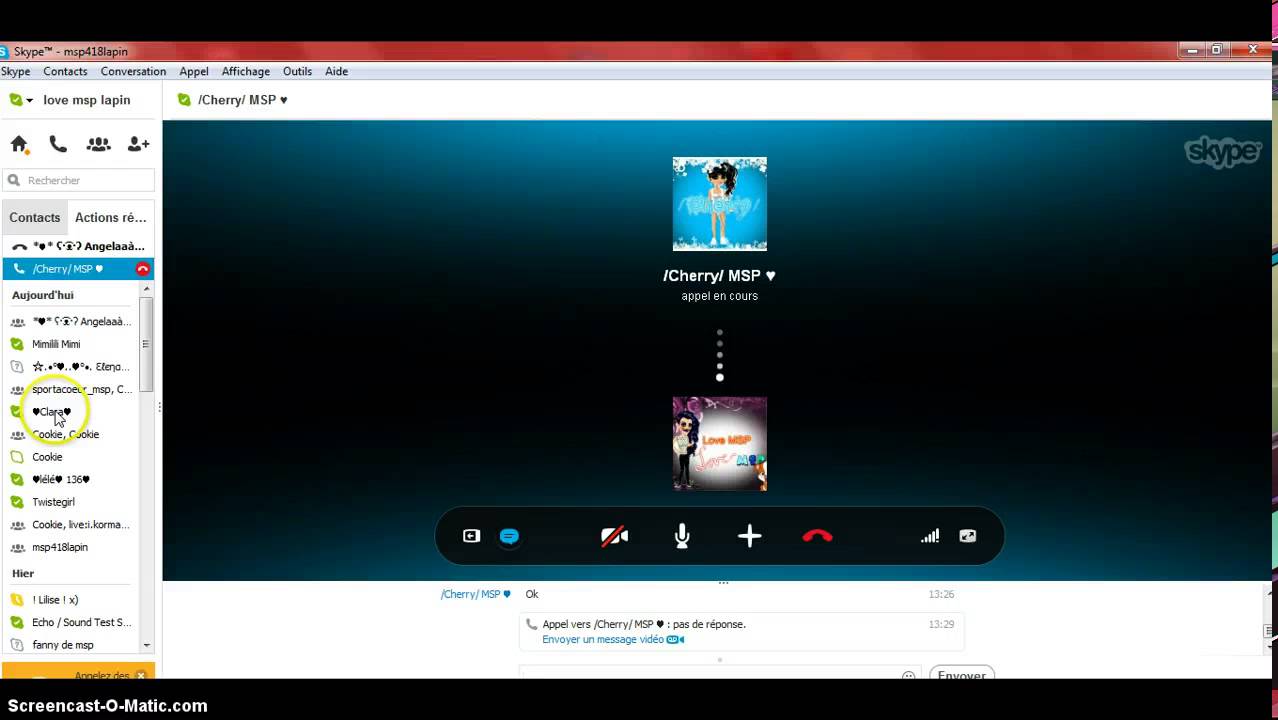This screenshot has height=720, width=1278.
Task: Click the love msp lapin profile name
Action: point(87,100)
